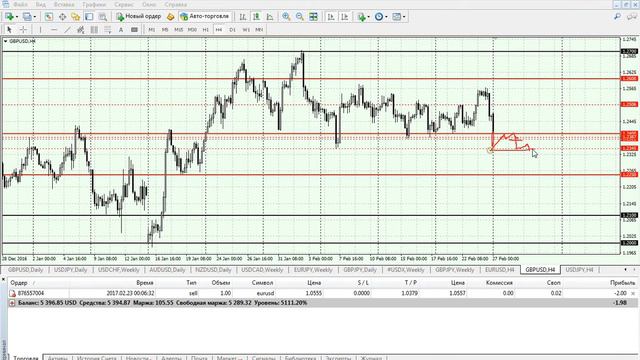Open the Сервис menu
This screenshot has height=360, width=640.
click(x=124, y=4)
